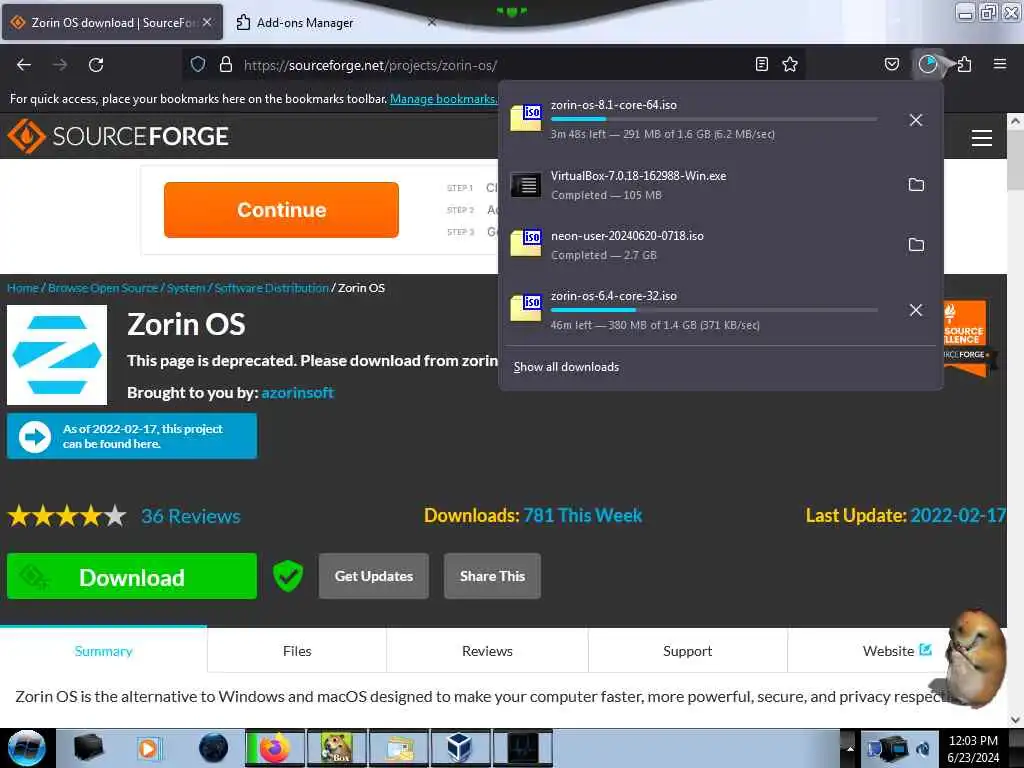Screen dimensions: 1024x768
Task: Click the padlock site security icon
Action: point(226,65)
